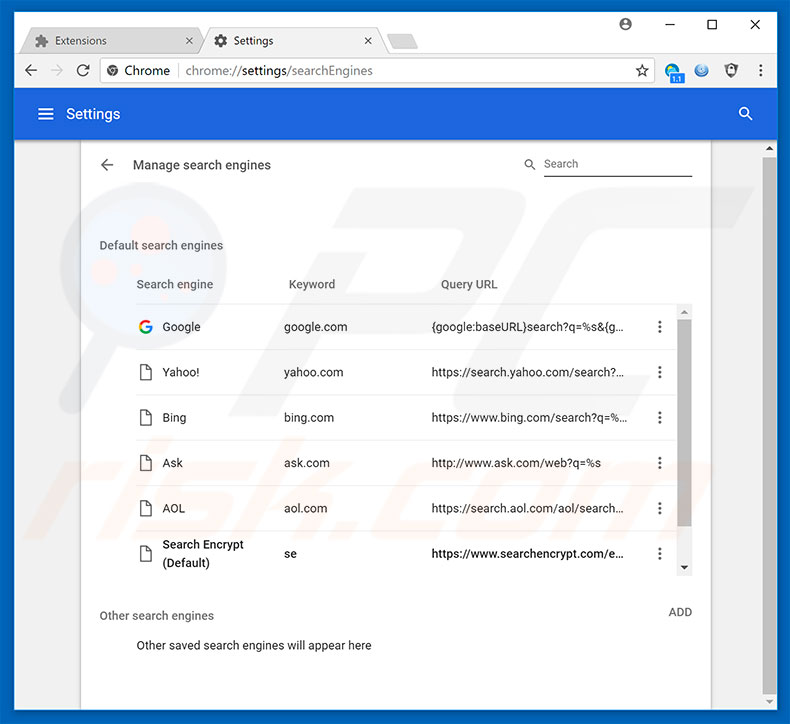Click the http://www.ask.com/web?q=%s URL
The image size is (790, 724).
[x=516, y=463]
